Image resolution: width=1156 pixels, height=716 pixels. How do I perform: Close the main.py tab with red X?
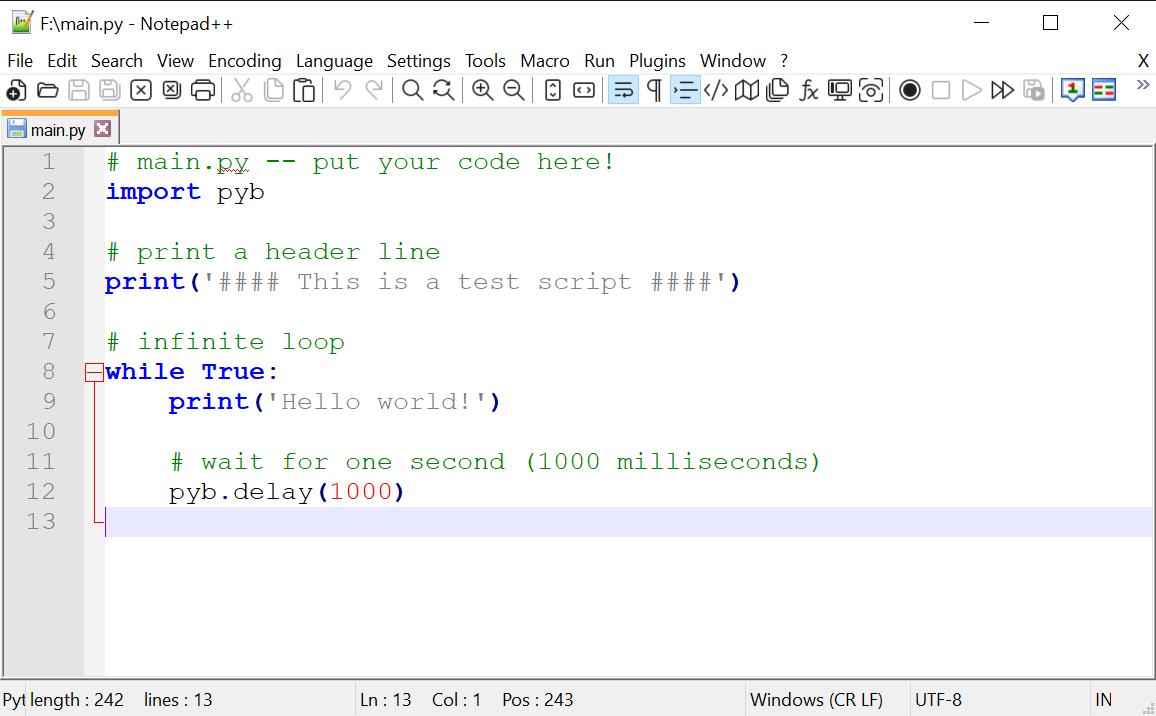[102, 129]
